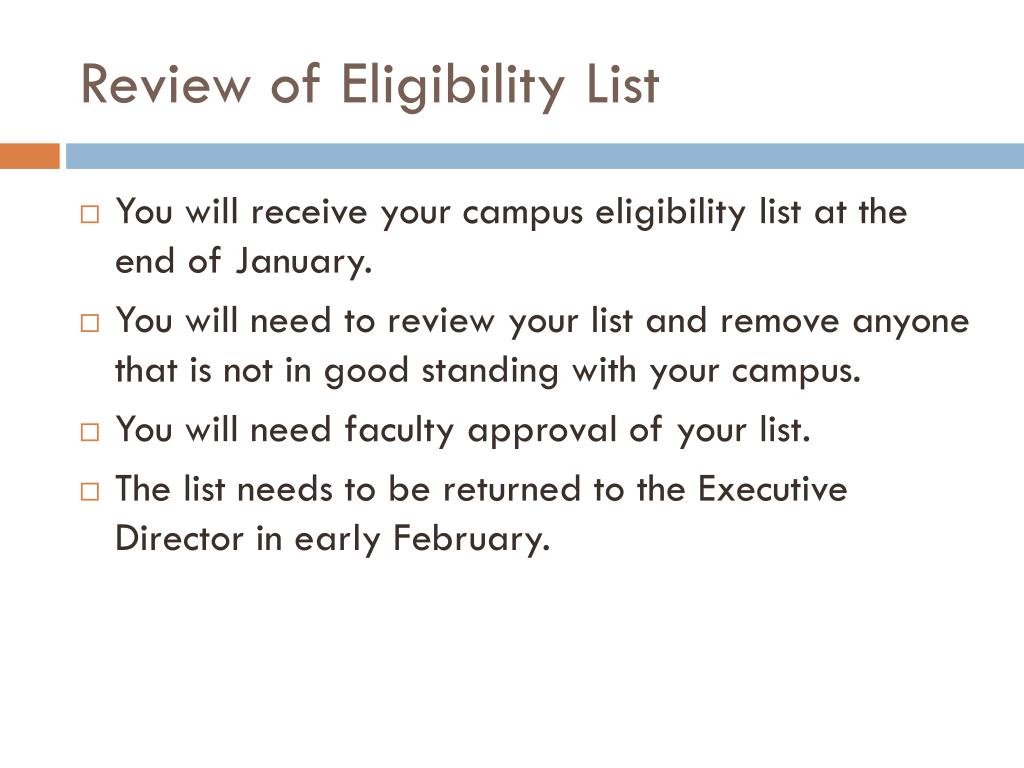The height and width of the screenshot is (768, 1024).
Task: Click the word 'campus' in first bullet
Action: point(522,214)
